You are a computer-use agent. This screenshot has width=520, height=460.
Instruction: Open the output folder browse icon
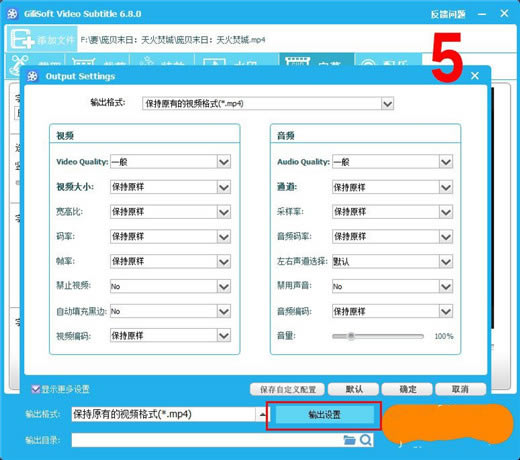(x=349, y=440)
